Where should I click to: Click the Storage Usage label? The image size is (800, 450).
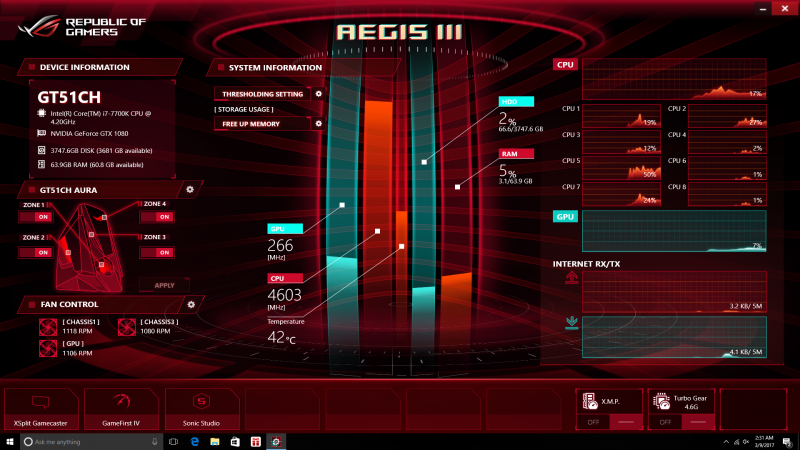244,109
